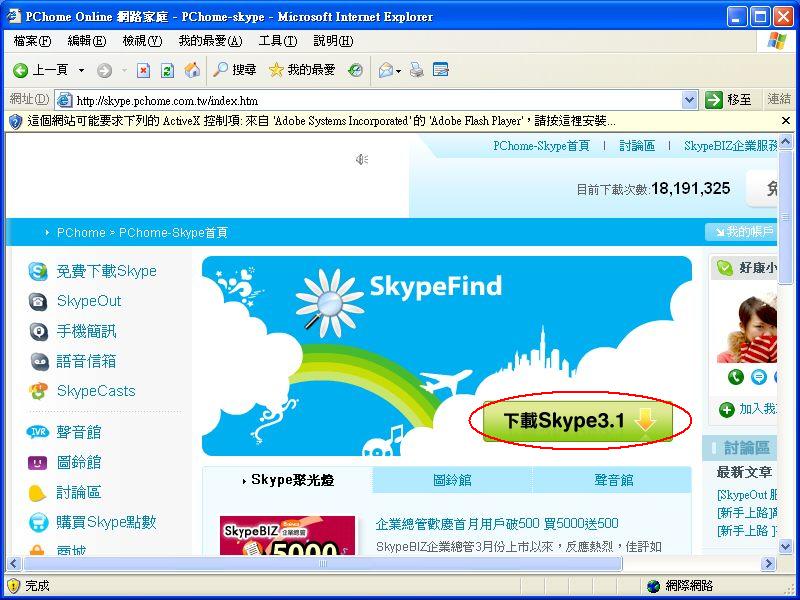Click the Mail envelope toolbar icon
The width and height of the screenshot is (800, 600).
point(386,70)
